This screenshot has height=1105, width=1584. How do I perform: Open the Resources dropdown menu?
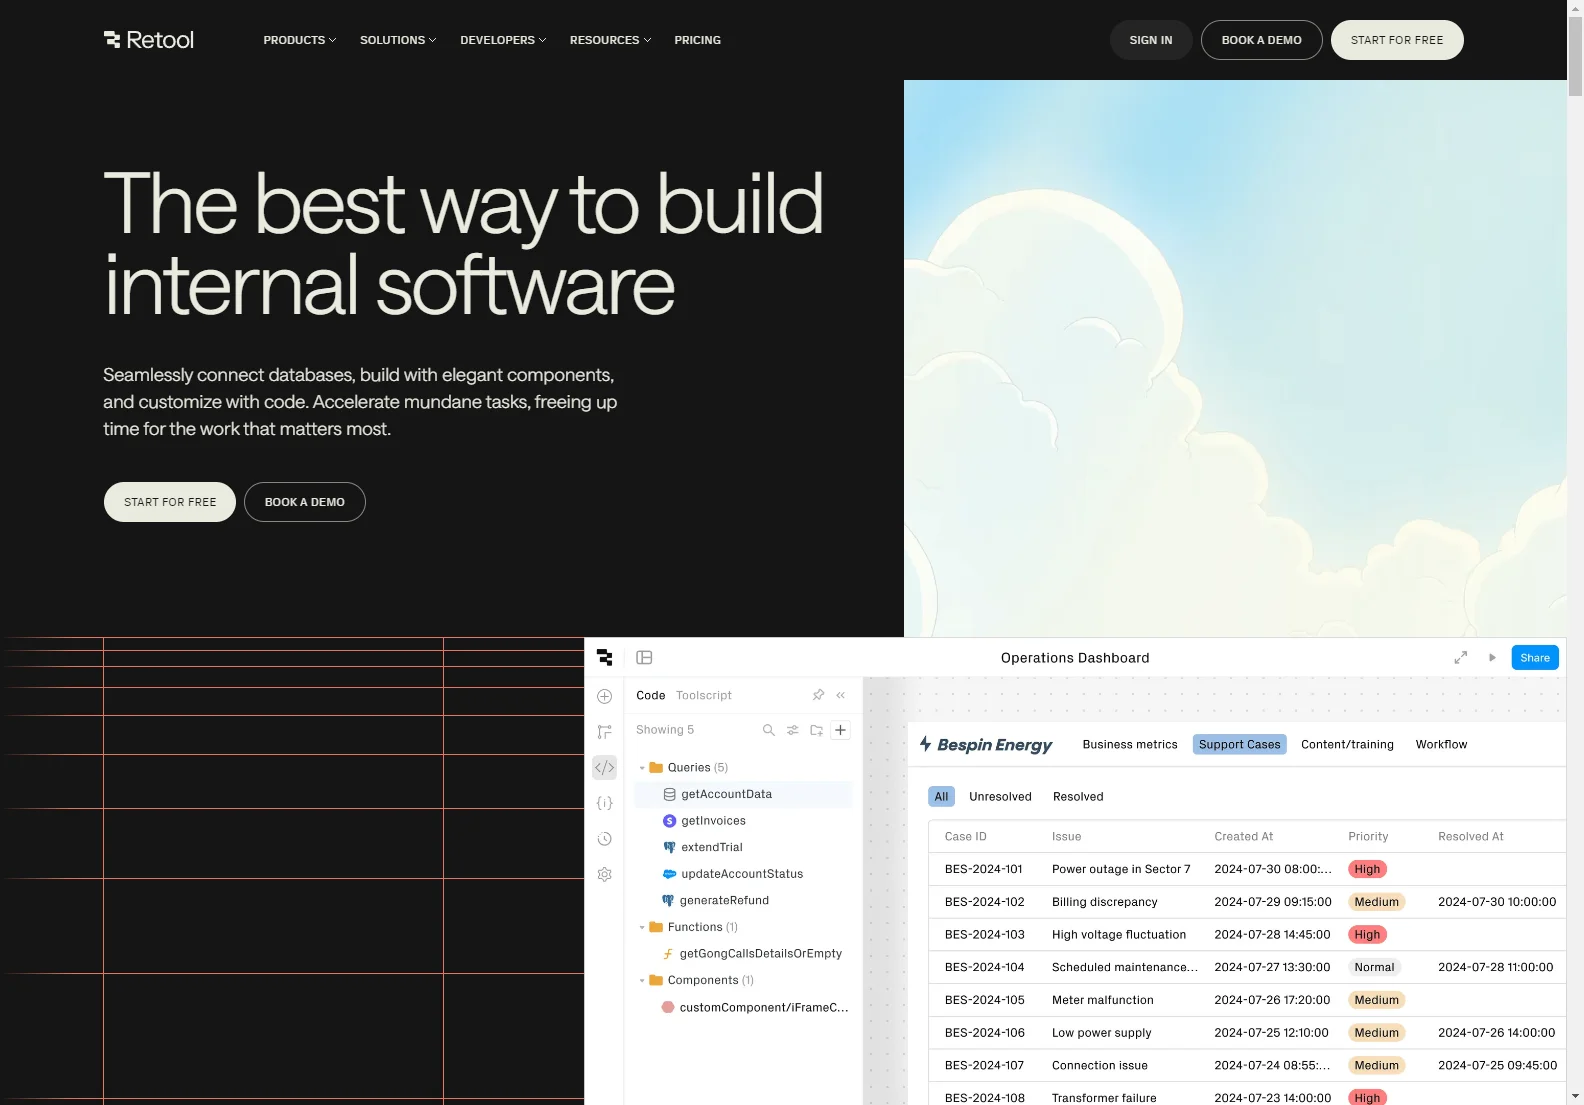tap(610, 40)
